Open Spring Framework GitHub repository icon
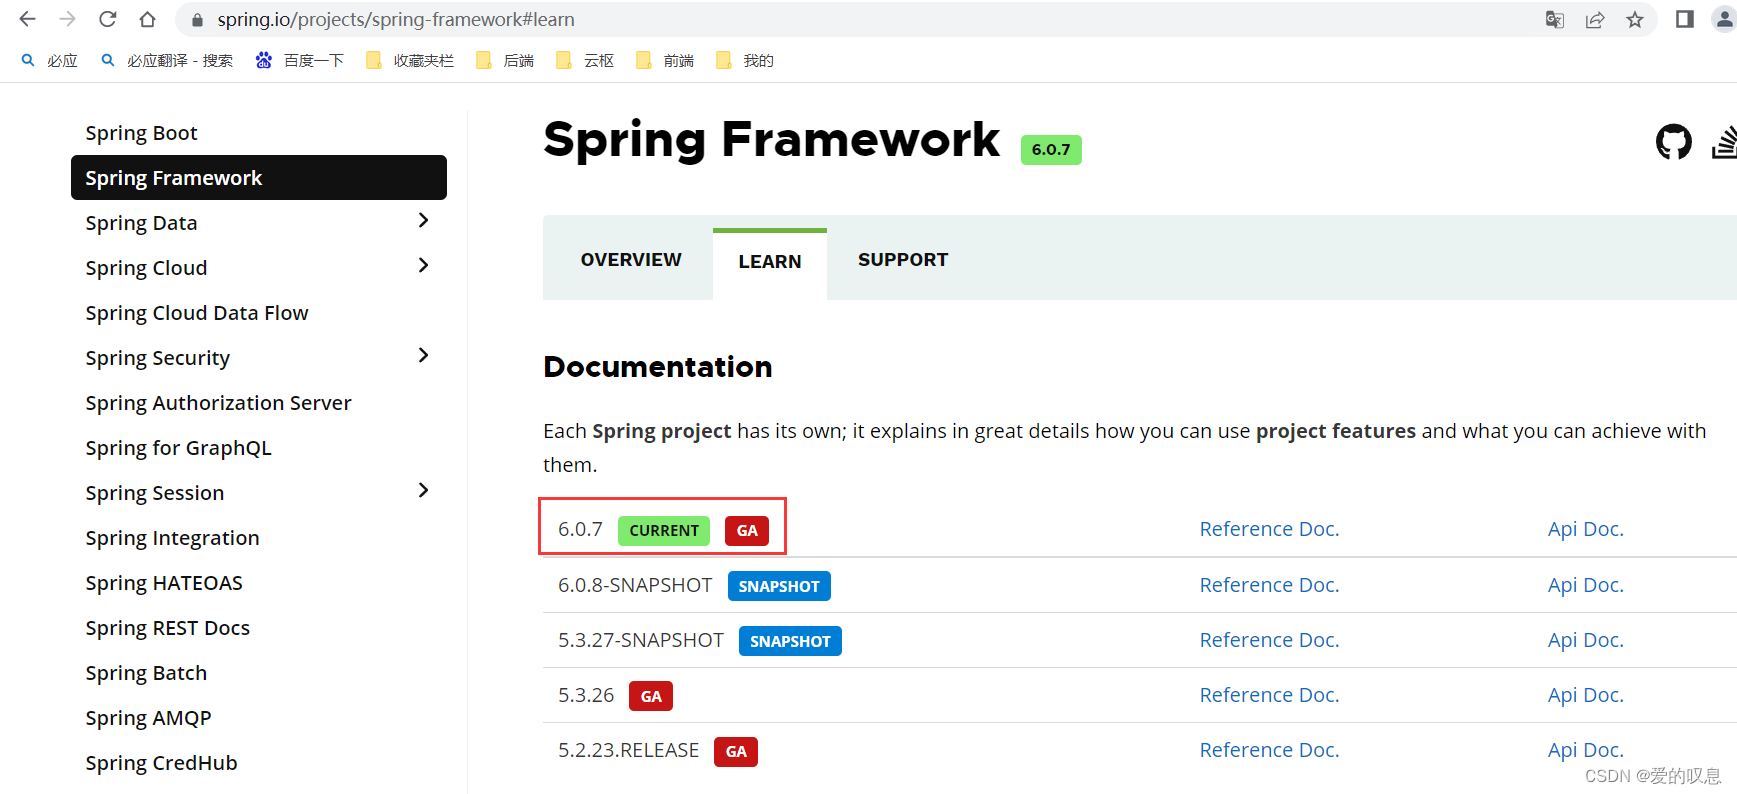 click(x=1674, y=142)
